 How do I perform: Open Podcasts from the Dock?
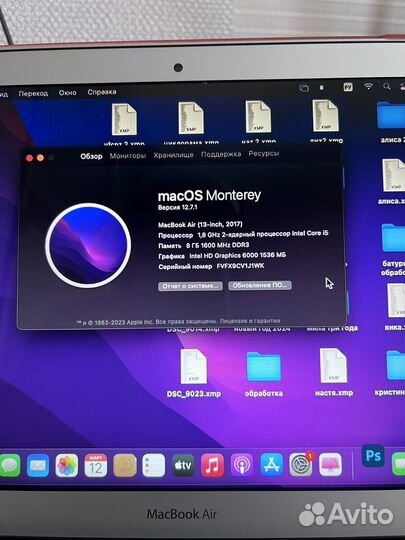(242, 465)
